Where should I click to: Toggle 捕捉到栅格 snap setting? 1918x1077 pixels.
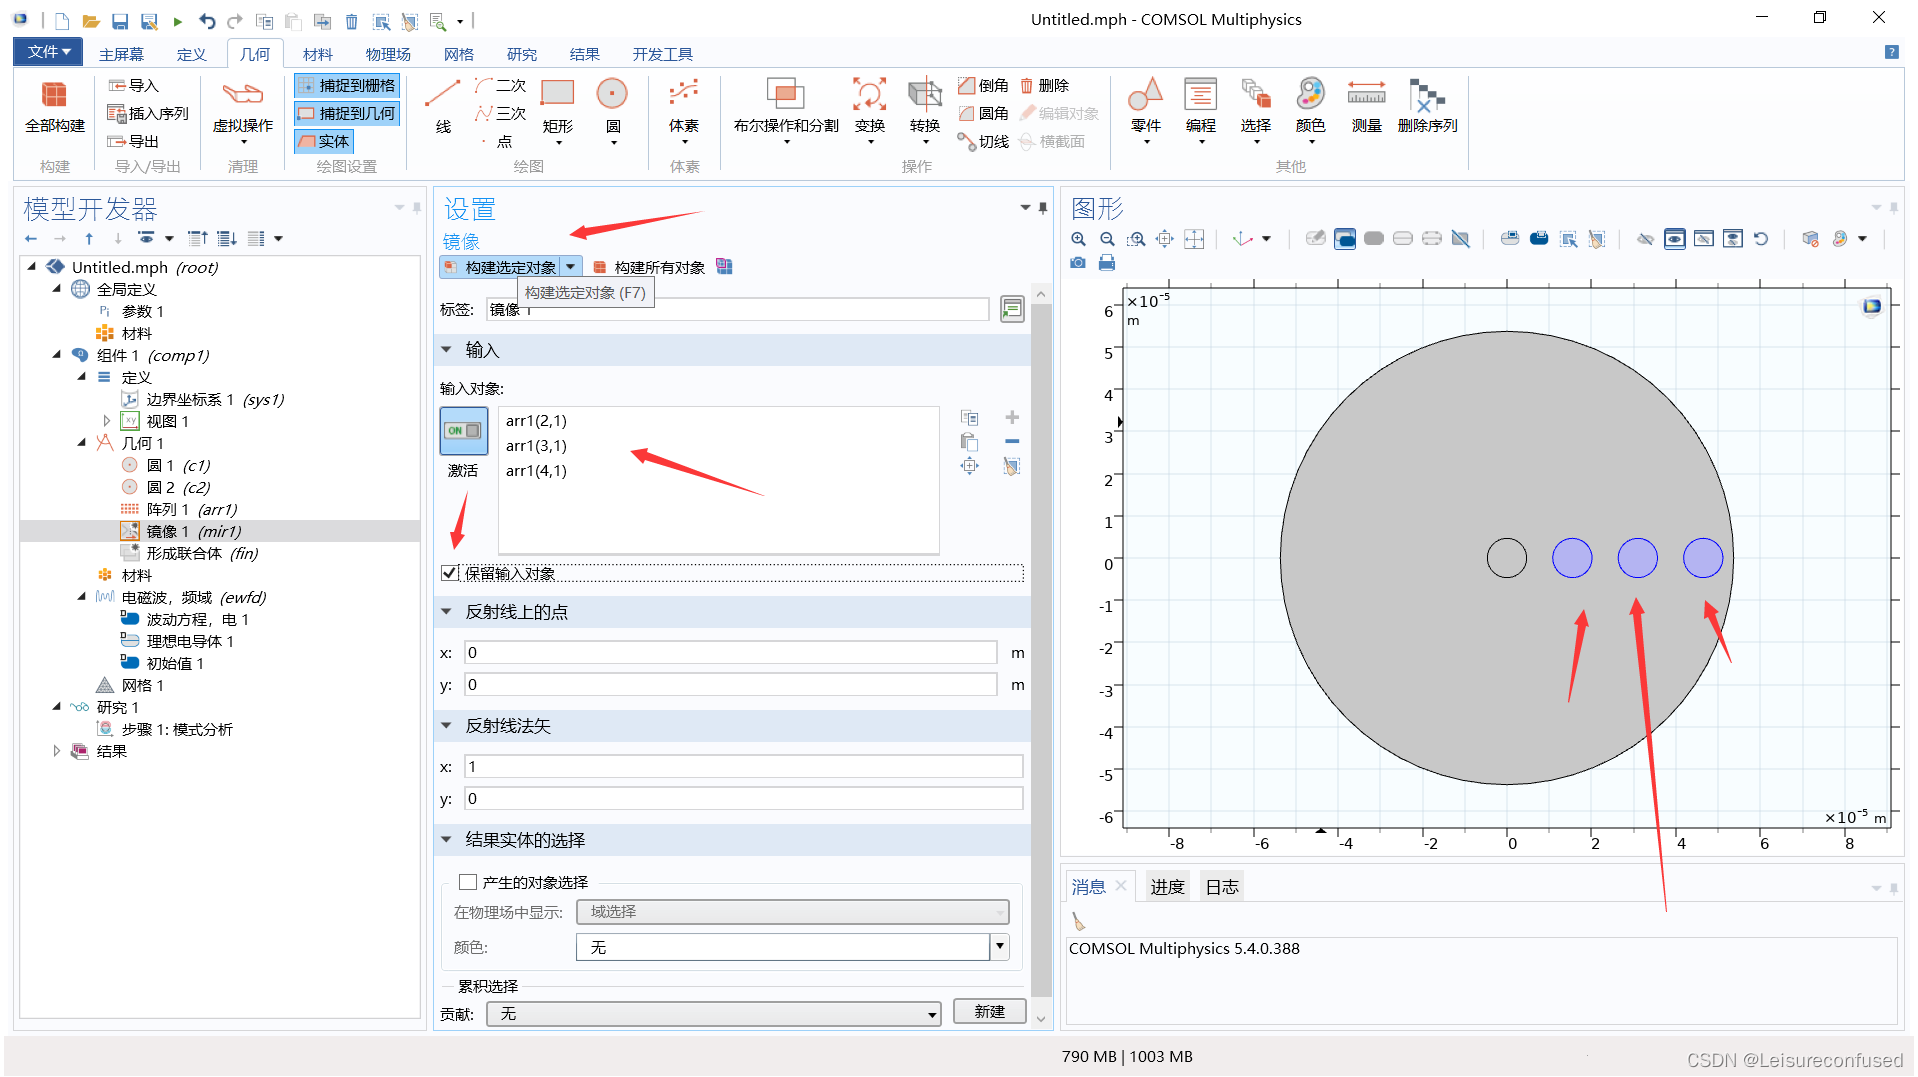tap(347, 86)
